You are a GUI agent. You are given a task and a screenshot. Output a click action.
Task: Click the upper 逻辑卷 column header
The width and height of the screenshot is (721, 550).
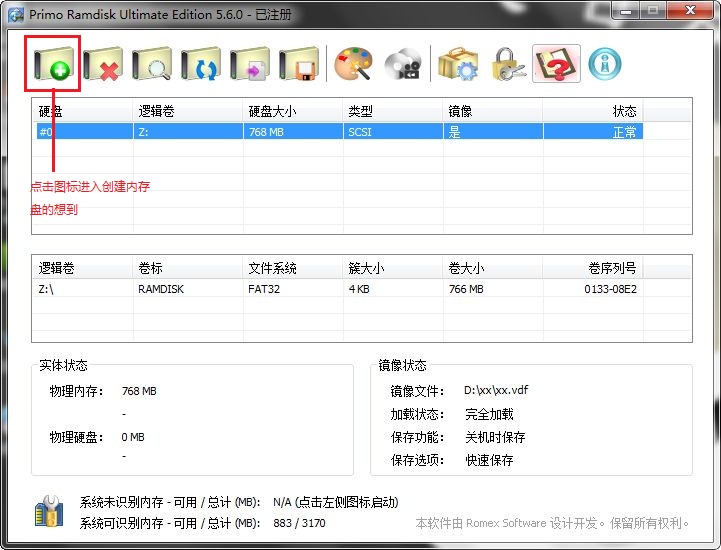188,111
